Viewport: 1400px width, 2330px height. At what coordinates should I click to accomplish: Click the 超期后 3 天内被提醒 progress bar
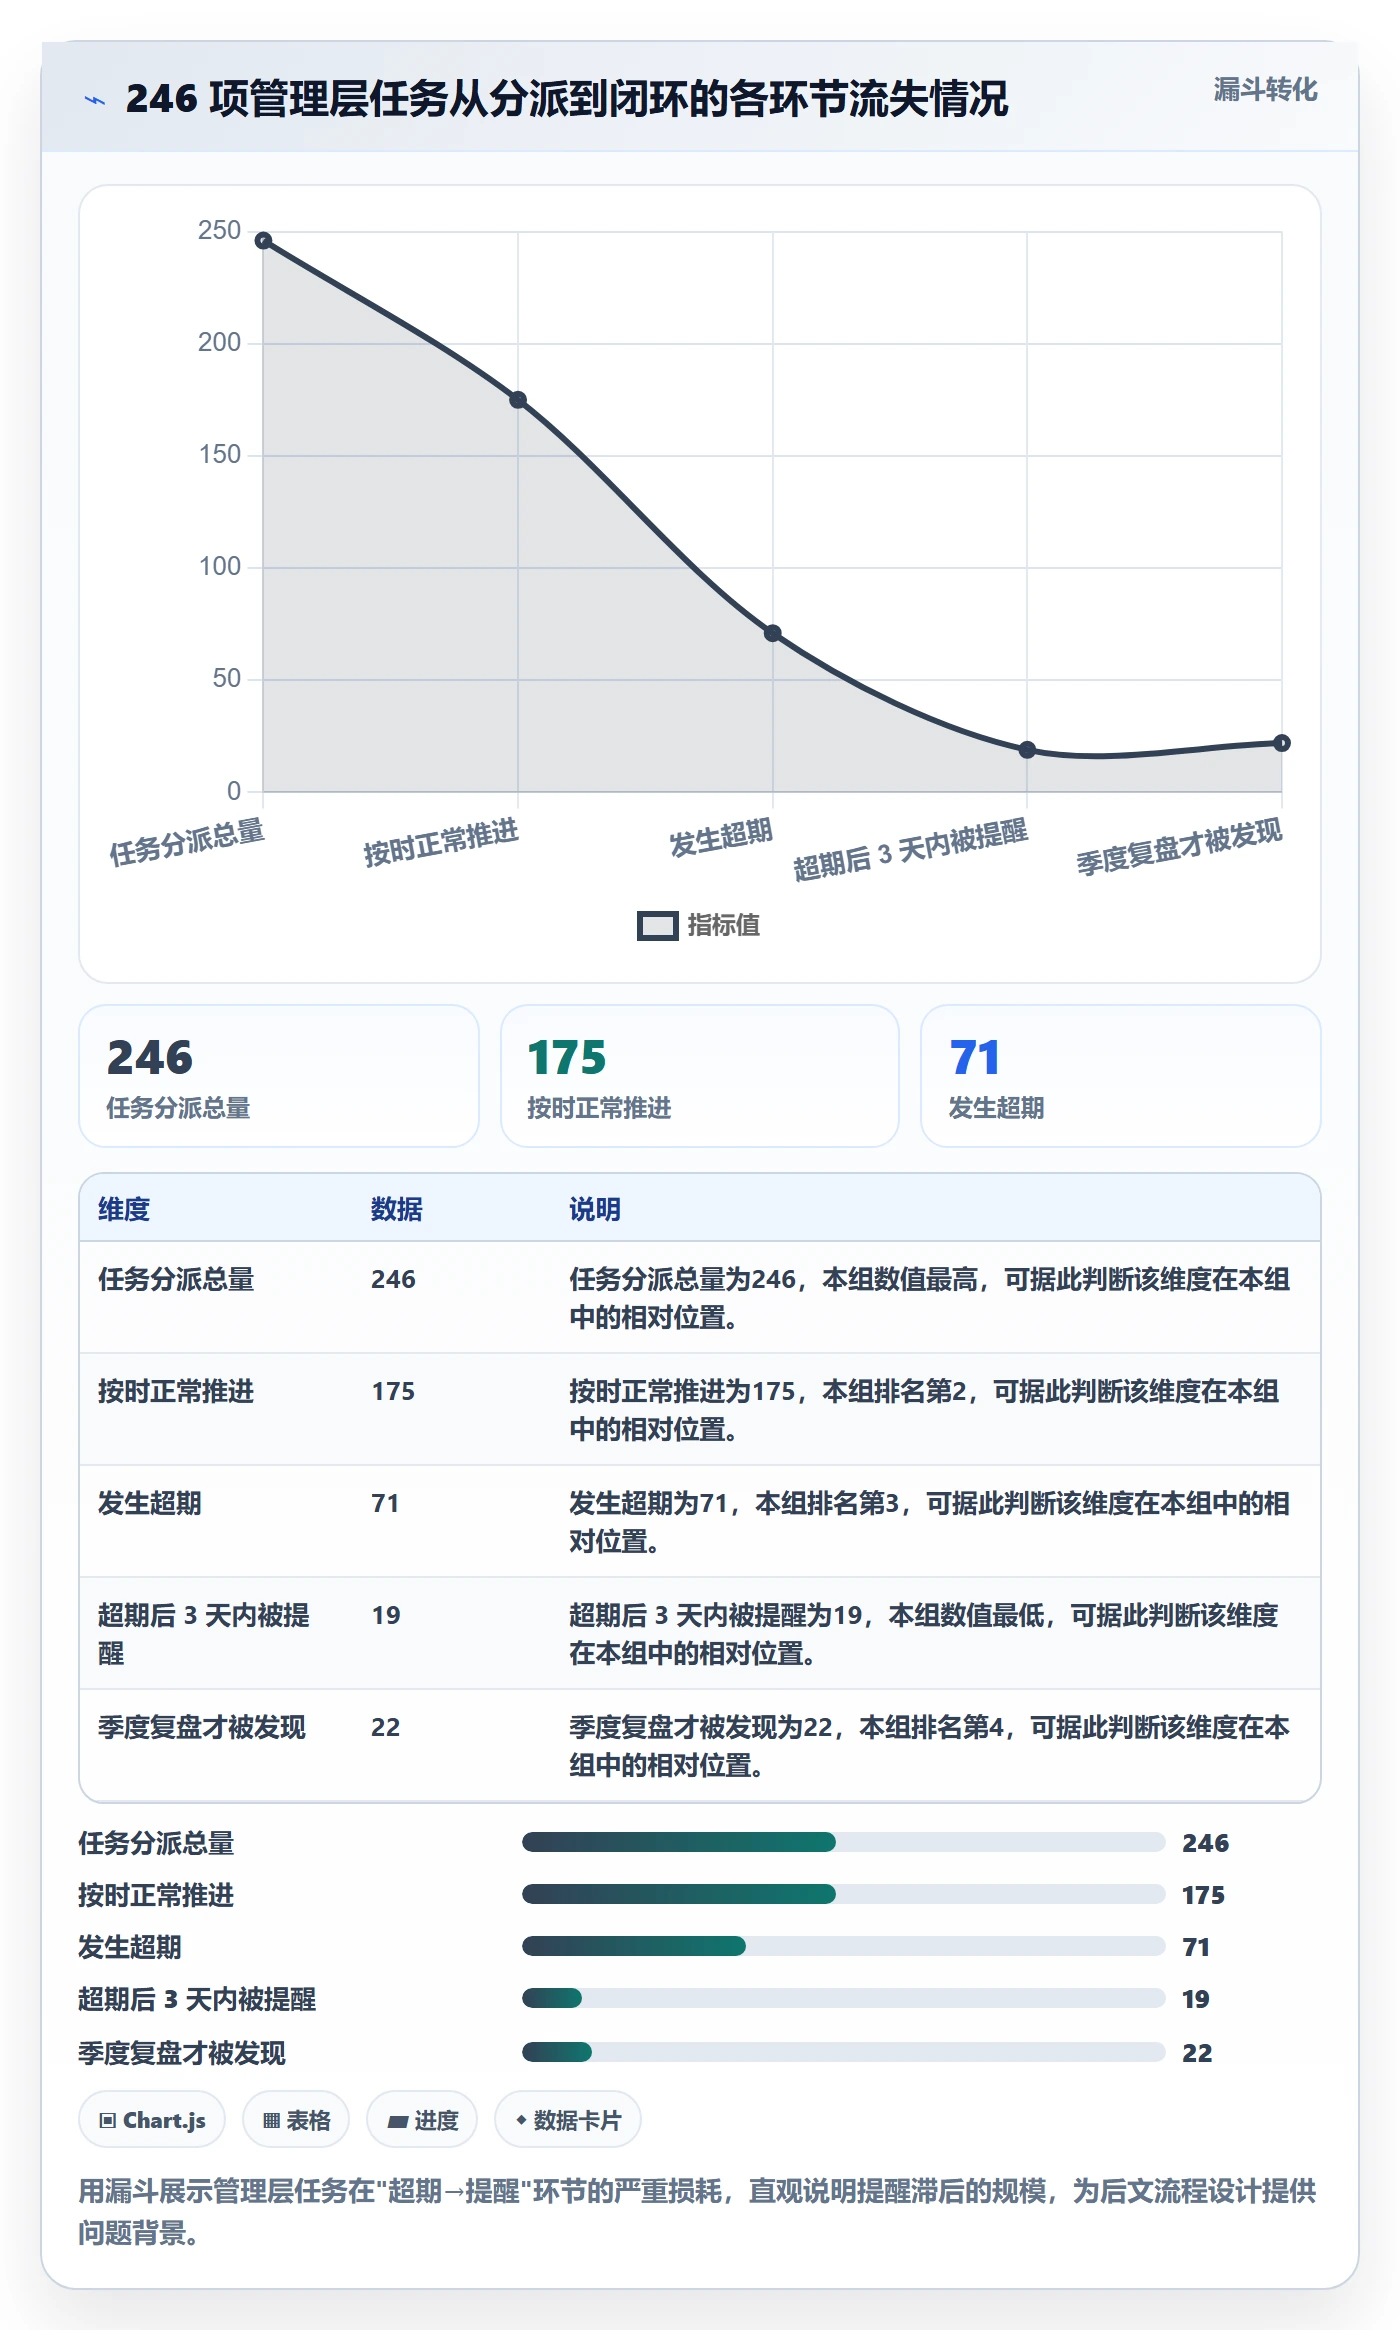pos(844,1998)
